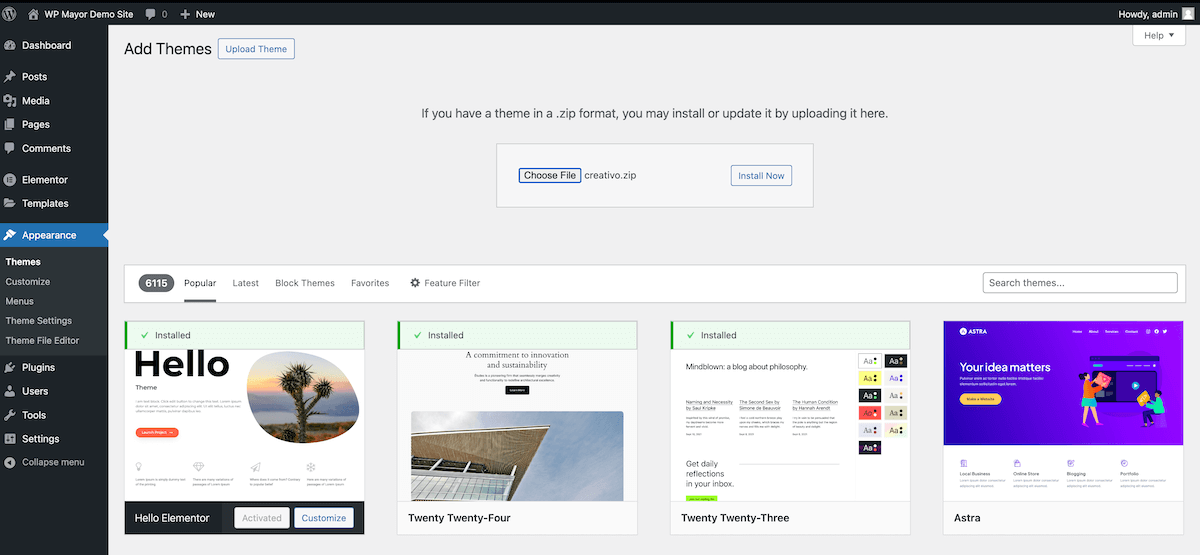Switch to the Favorites tab
This screenshot has width=1200, height=555.
pyautogui.click(x=370, y=284)
